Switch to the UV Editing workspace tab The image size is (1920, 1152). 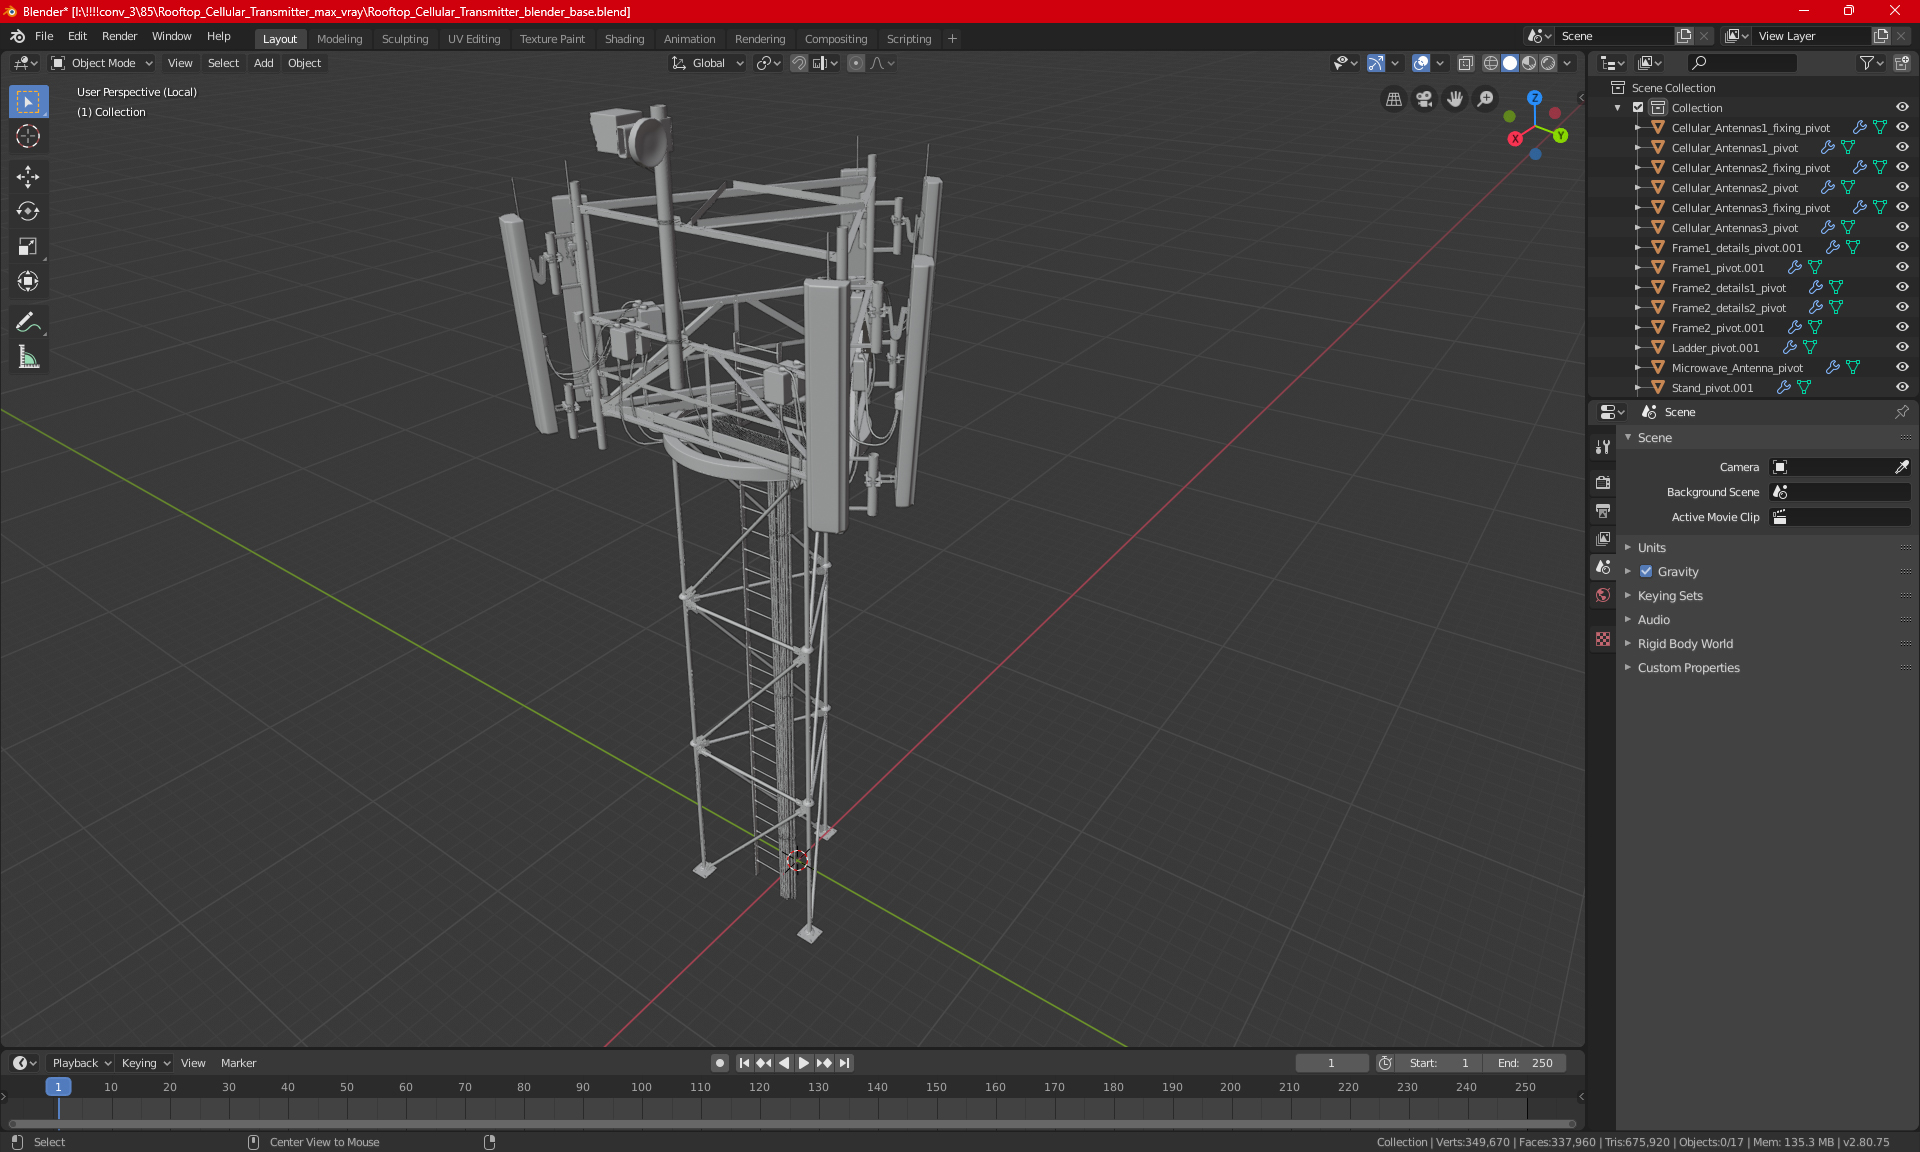(x=474, y=39)
